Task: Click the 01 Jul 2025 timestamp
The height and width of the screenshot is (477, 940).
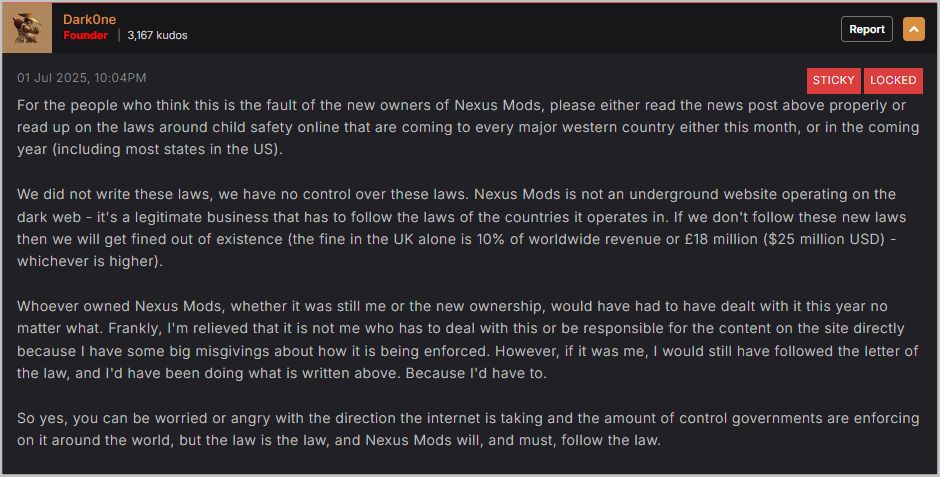Action: pyautogui.click(x=82, y=77)
